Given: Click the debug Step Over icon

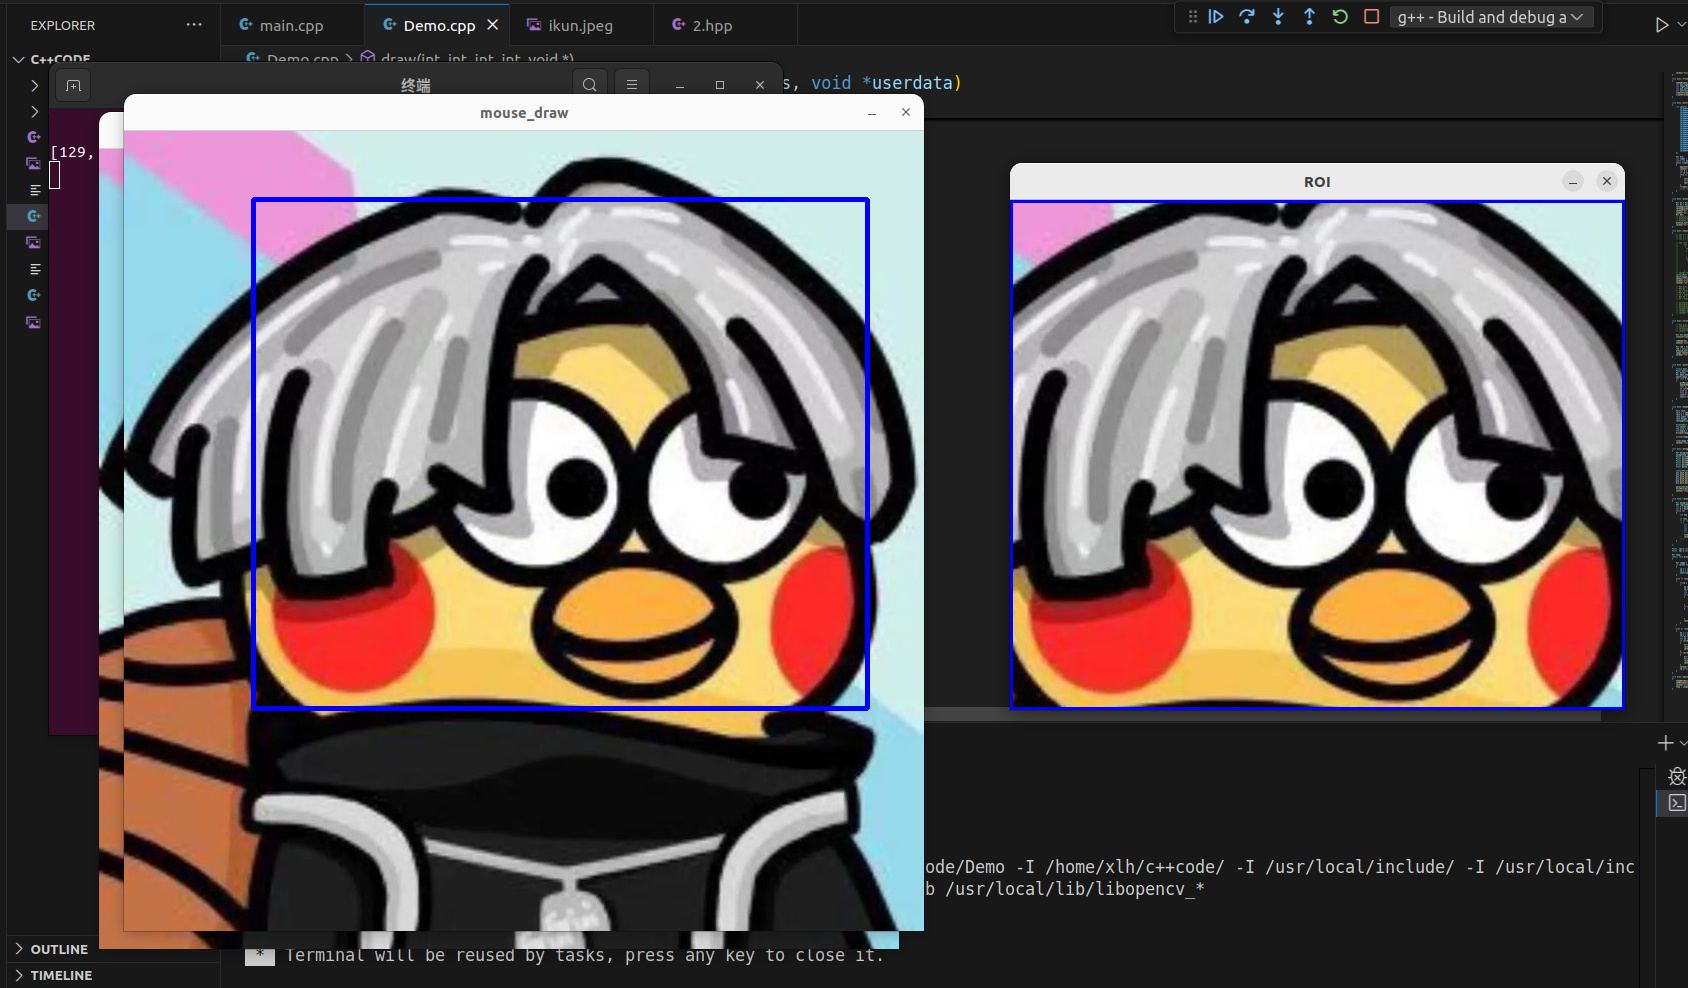Looking at the screenshot, I should pyautogui.click(x=1247, y=17).
